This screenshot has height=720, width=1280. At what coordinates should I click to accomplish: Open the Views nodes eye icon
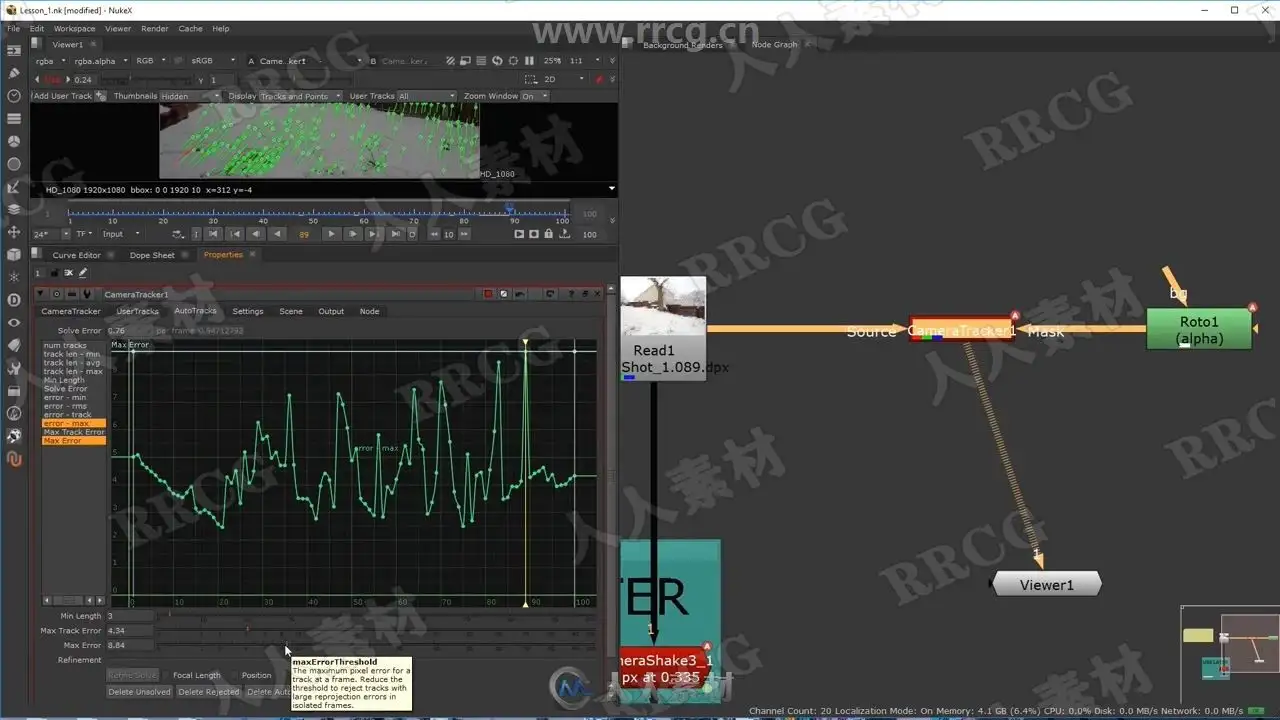click(x=14, y=323)
